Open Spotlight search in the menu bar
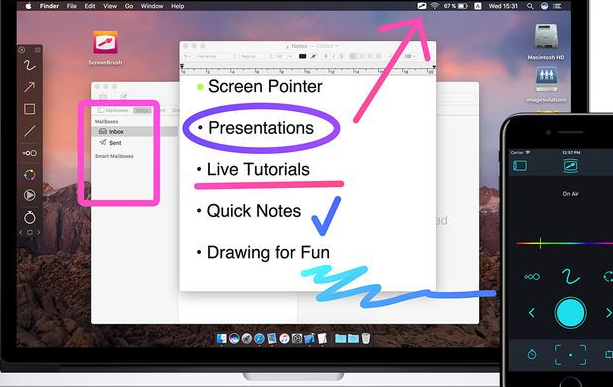Viewport: 613px width, 387px height. coord(530,6)
